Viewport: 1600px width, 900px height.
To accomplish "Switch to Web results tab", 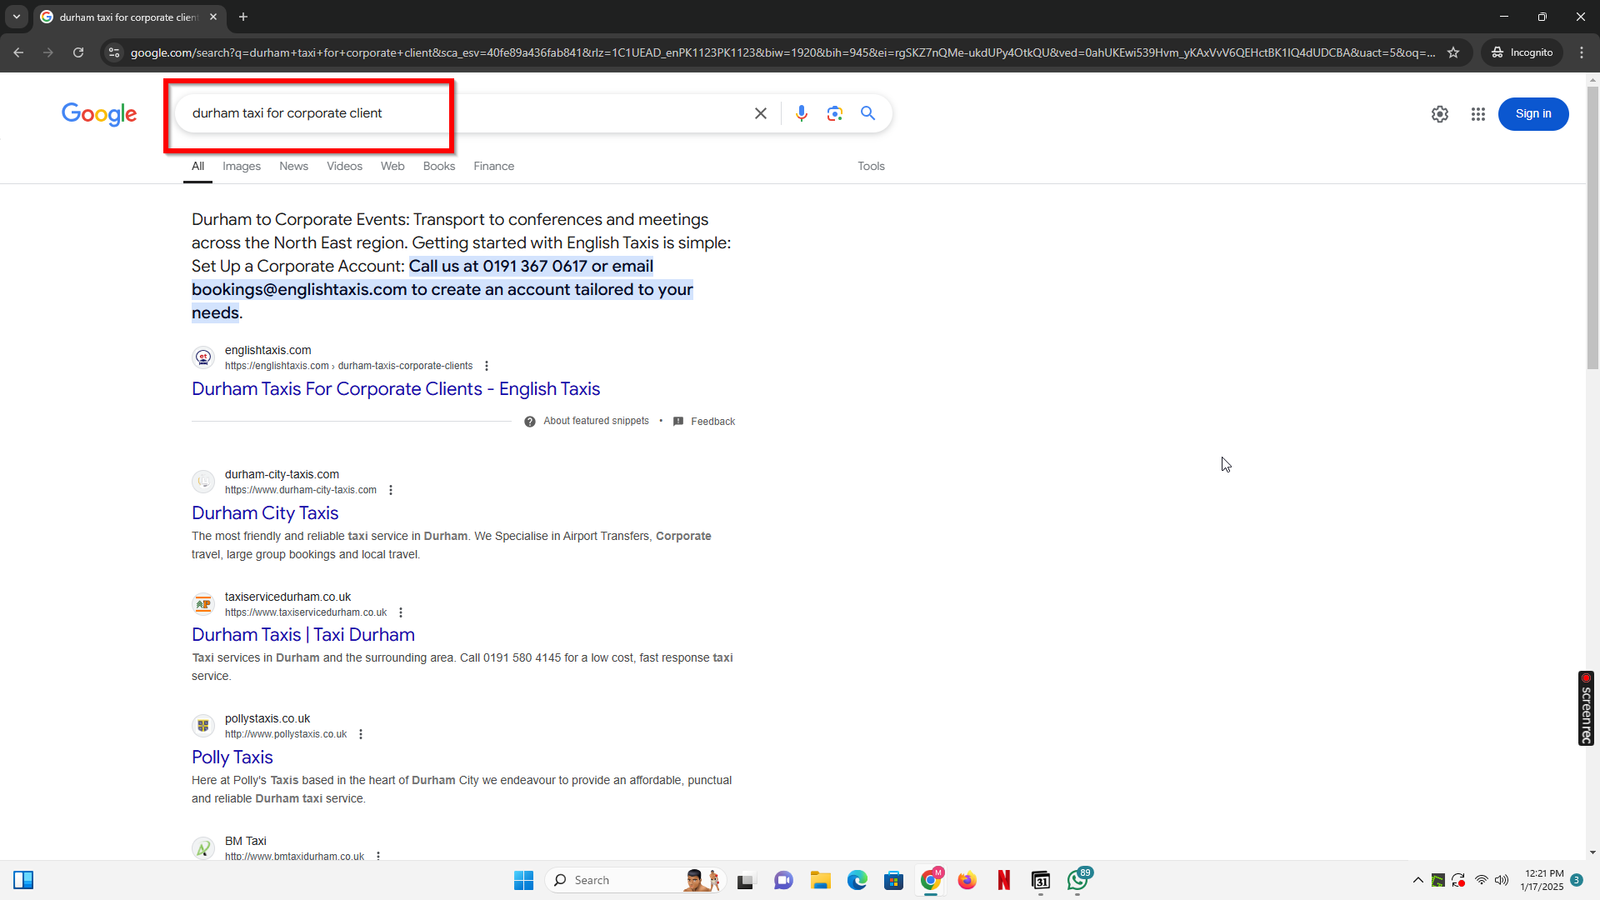I will (x=392, y=166).
